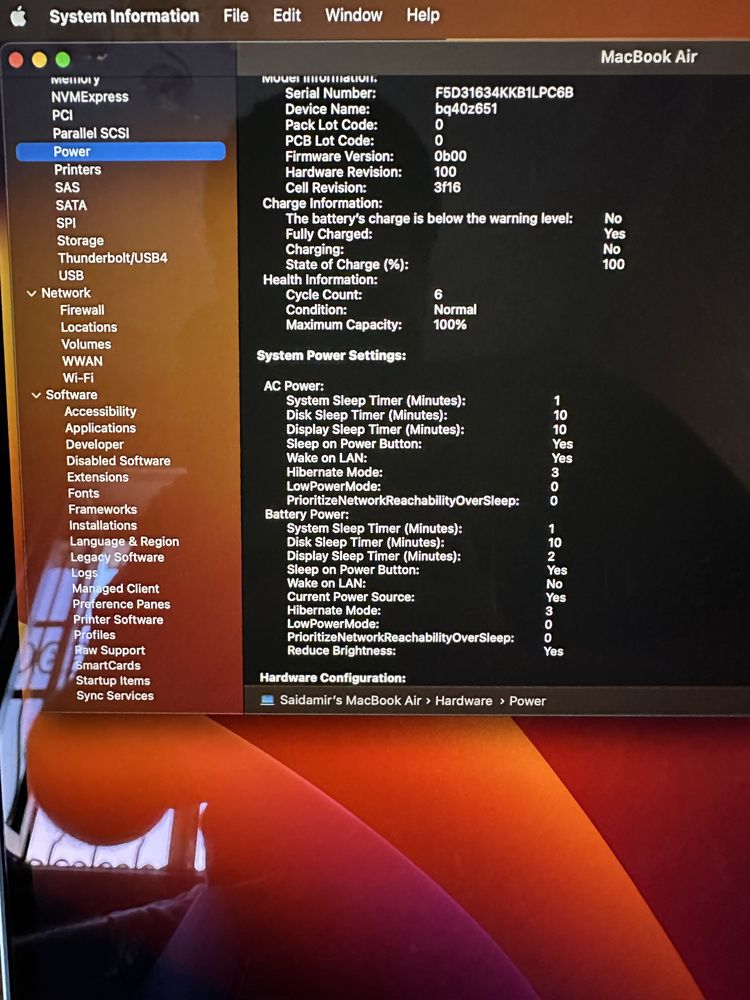This screenshot has height=1000, width=750.
Task: Click the System Power Settings heading
Action: [331, 356]
